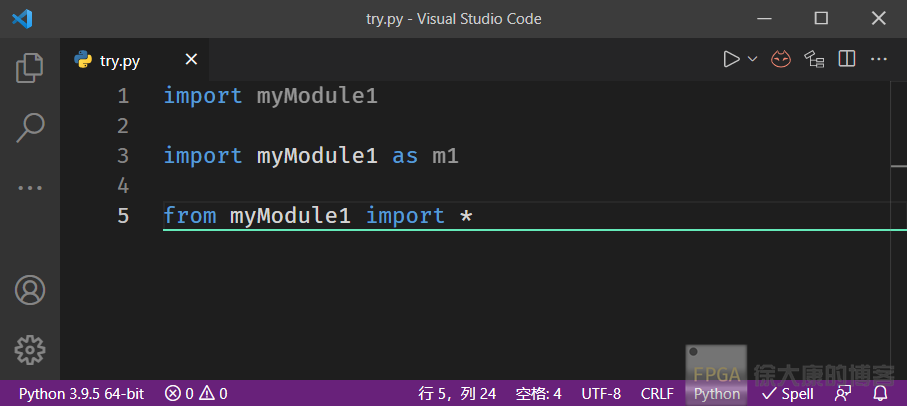Open the Search view in activity bar
This screenshot has width=907, height=406.
point(30,127)
